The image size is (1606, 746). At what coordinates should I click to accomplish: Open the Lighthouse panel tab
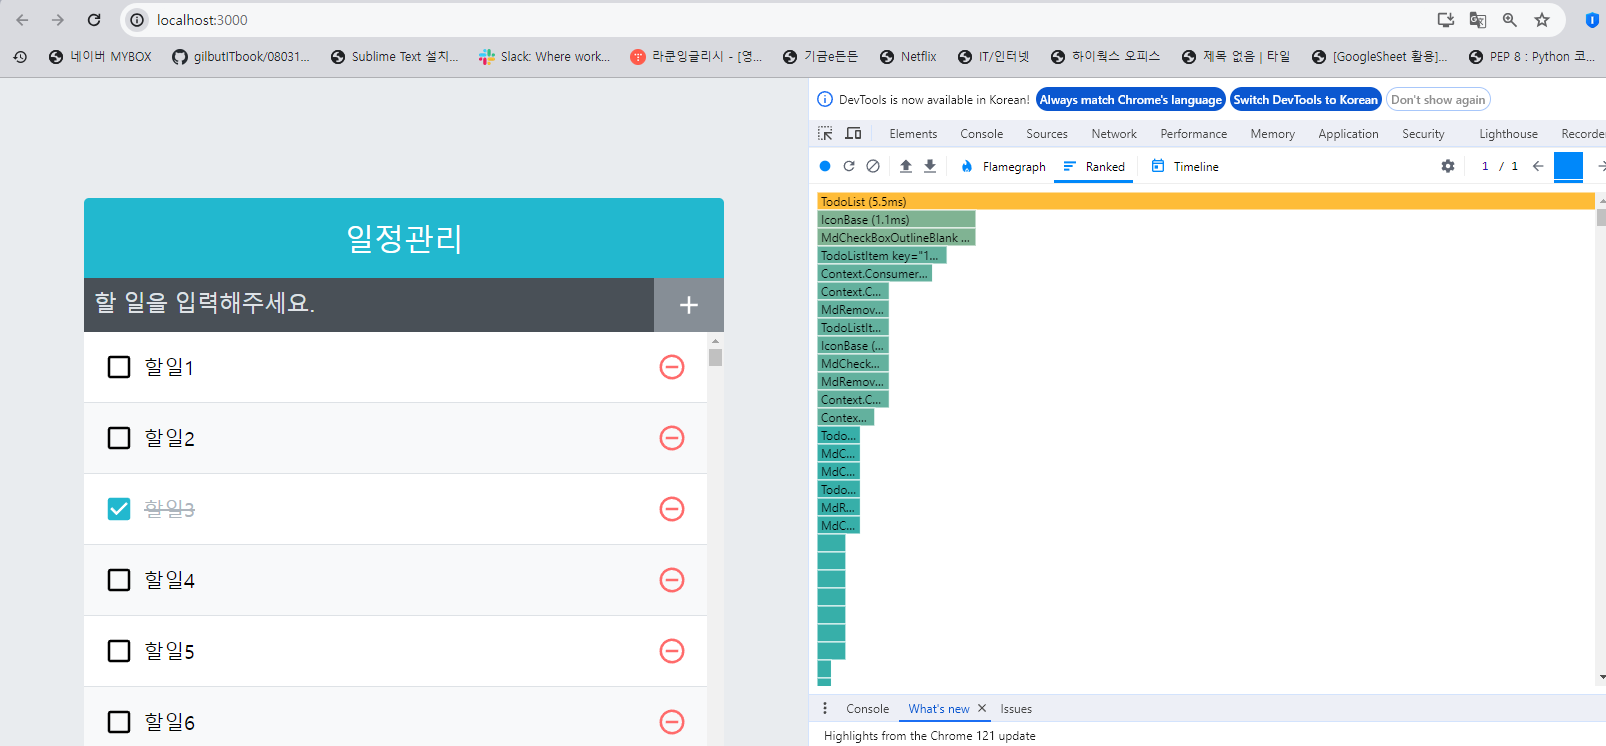pyautogui.click(x=1508, y=134)
